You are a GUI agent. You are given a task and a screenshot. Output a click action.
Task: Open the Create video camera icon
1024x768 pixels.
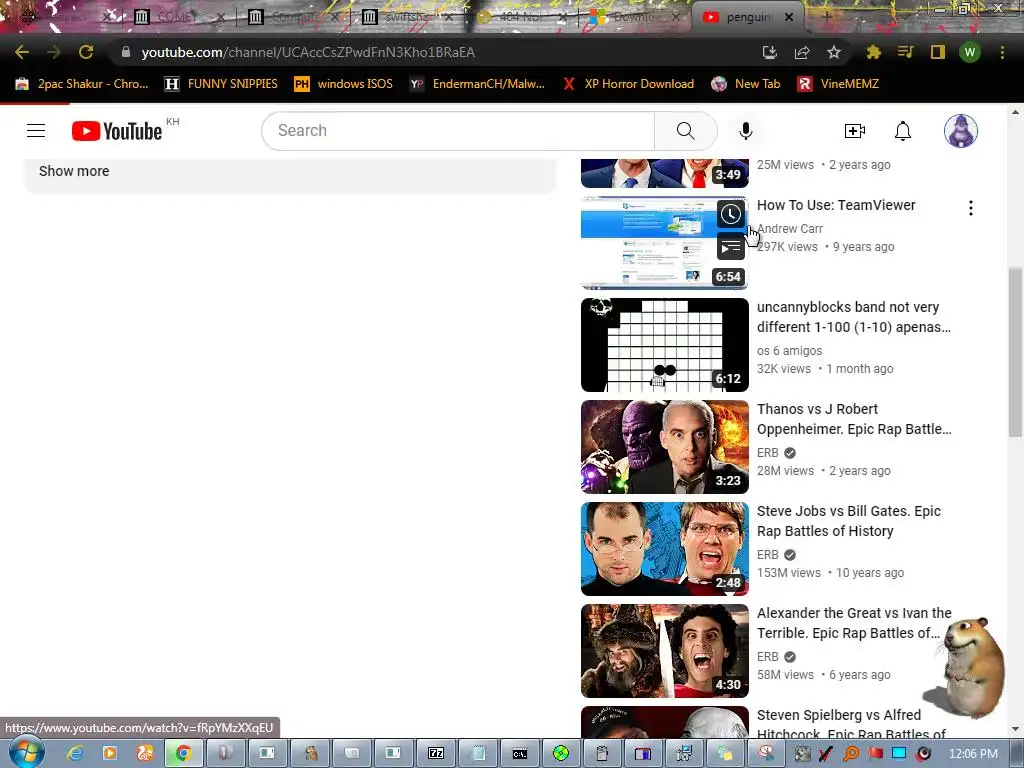pos(854,131)
